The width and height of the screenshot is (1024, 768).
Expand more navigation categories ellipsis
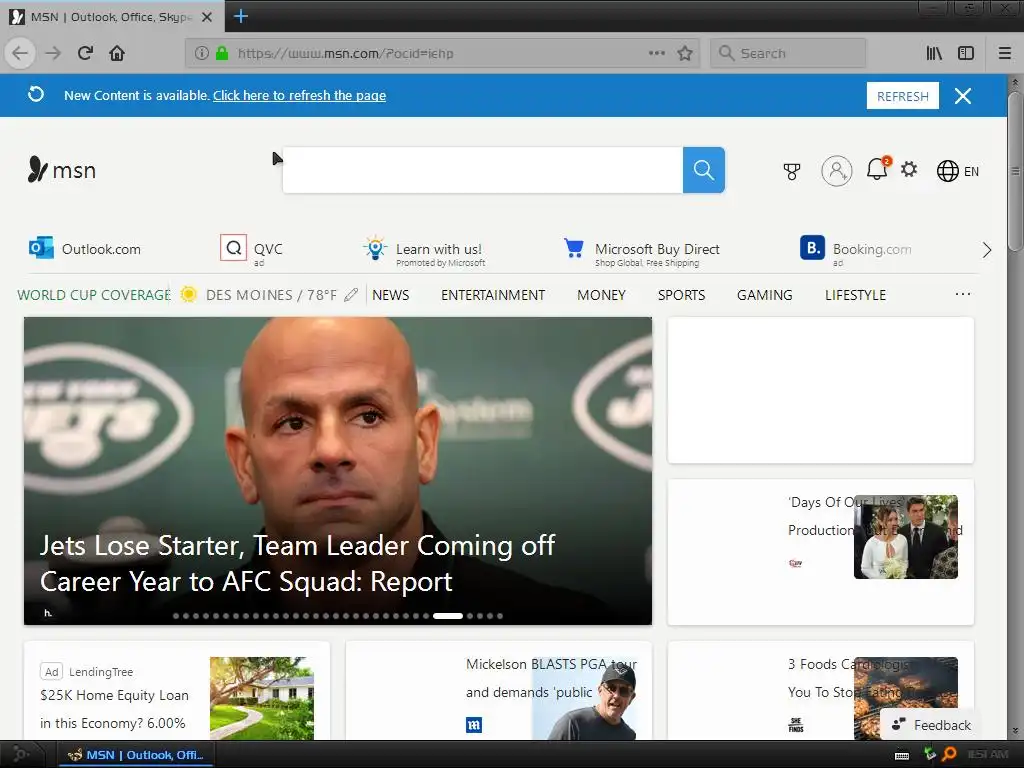coord(963,295)
